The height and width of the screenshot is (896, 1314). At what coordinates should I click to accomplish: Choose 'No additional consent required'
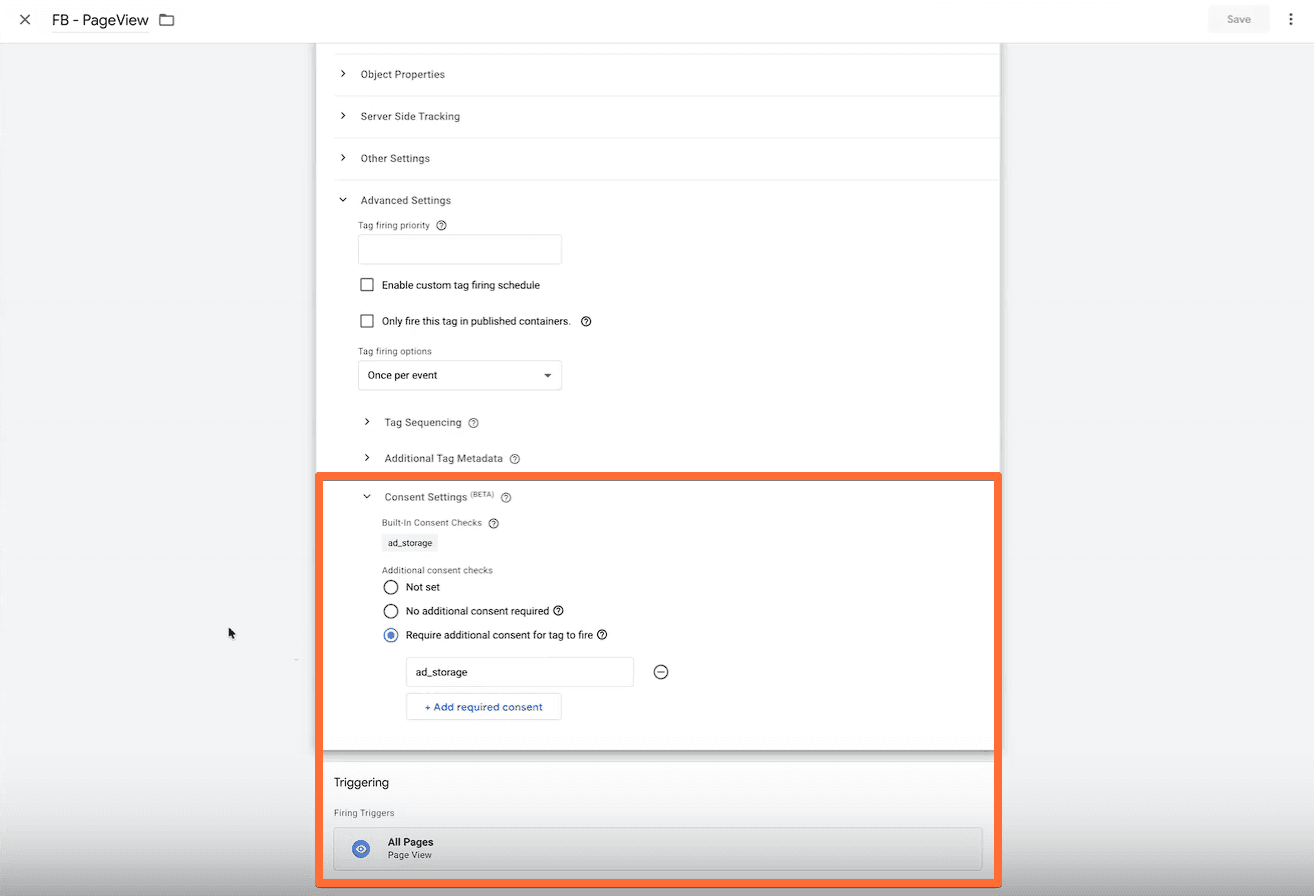390,611
